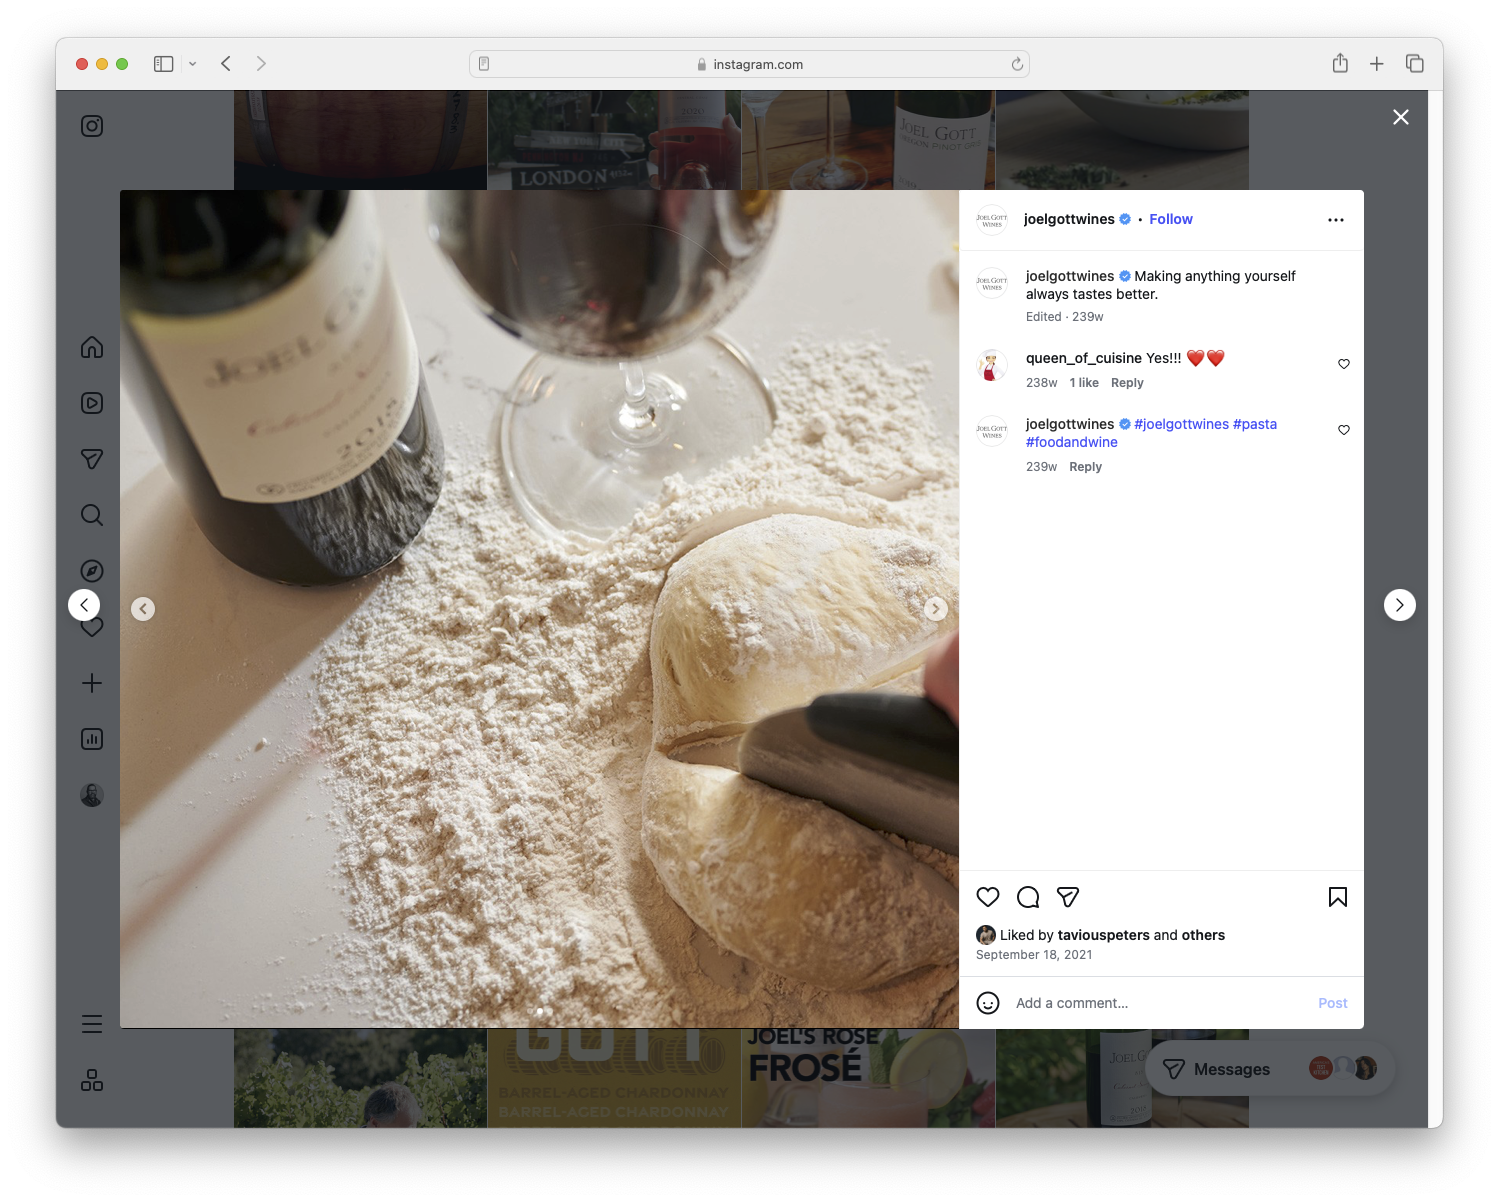Open reader page icon in address bar
1499x1202 pixels.
[x=484, y=64]
